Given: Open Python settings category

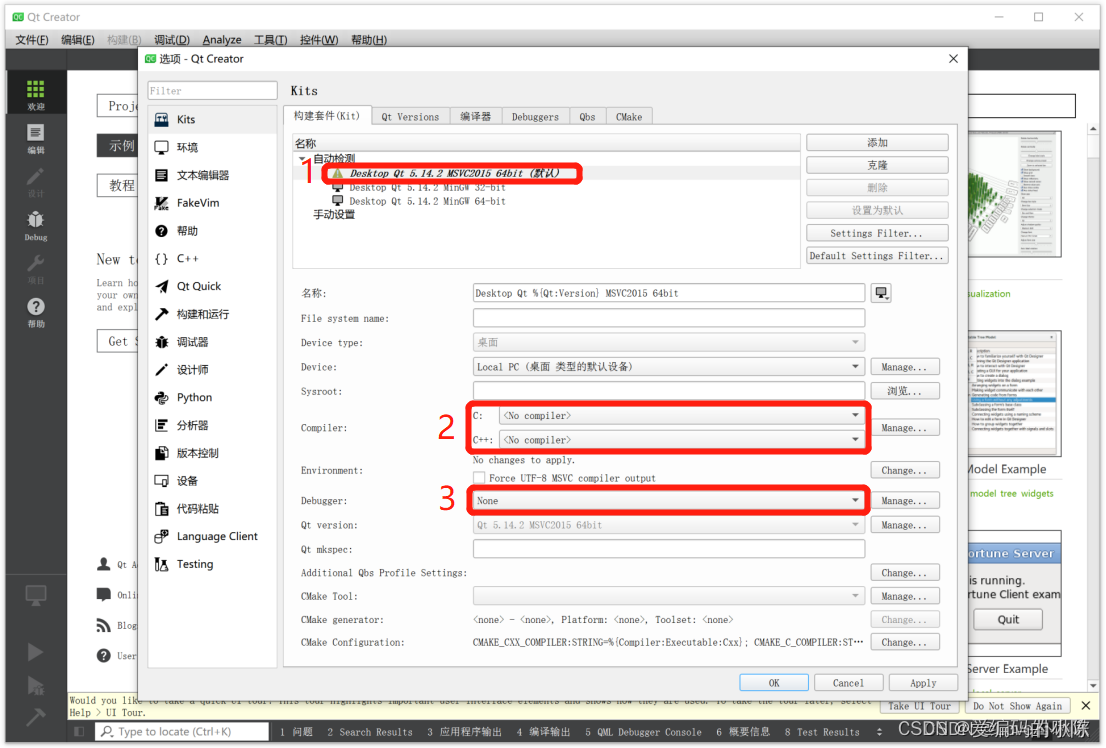Looking at the screenshot, I should coord(212,397).
